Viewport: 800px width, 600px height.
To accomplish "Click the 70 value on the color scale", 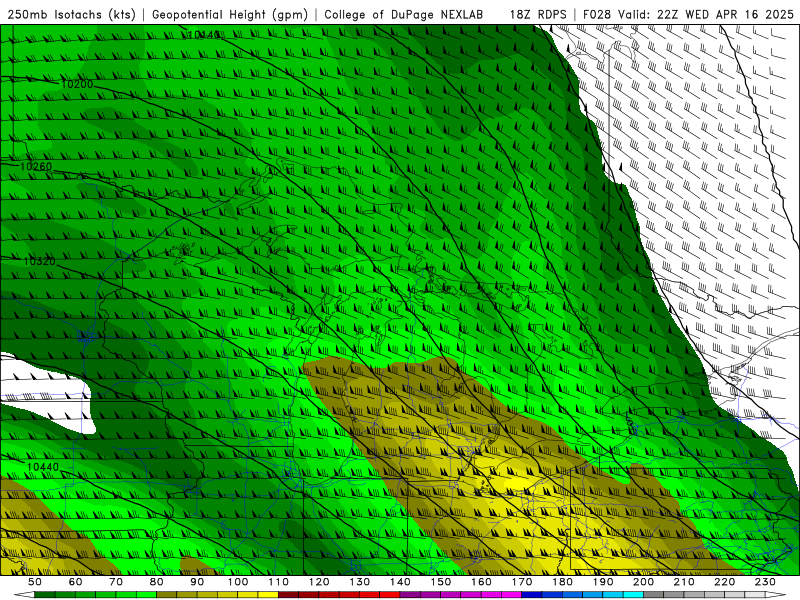I will coord(116,582).
